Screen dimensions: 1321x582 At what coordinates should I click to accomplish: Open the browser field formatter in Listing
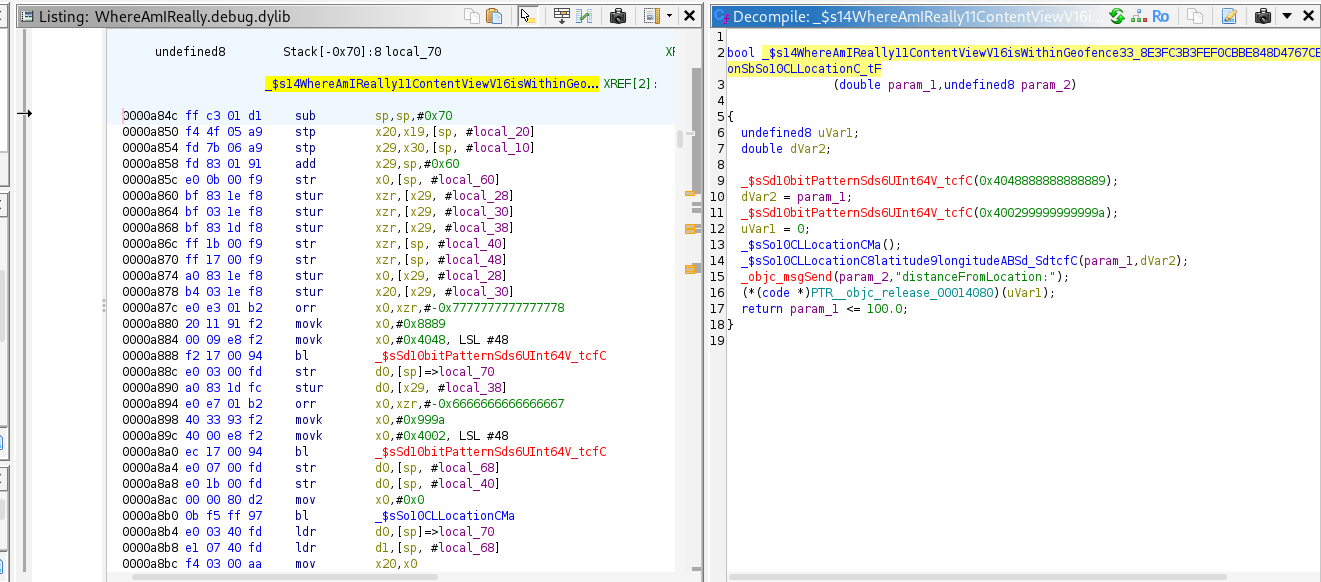point(561,16)
